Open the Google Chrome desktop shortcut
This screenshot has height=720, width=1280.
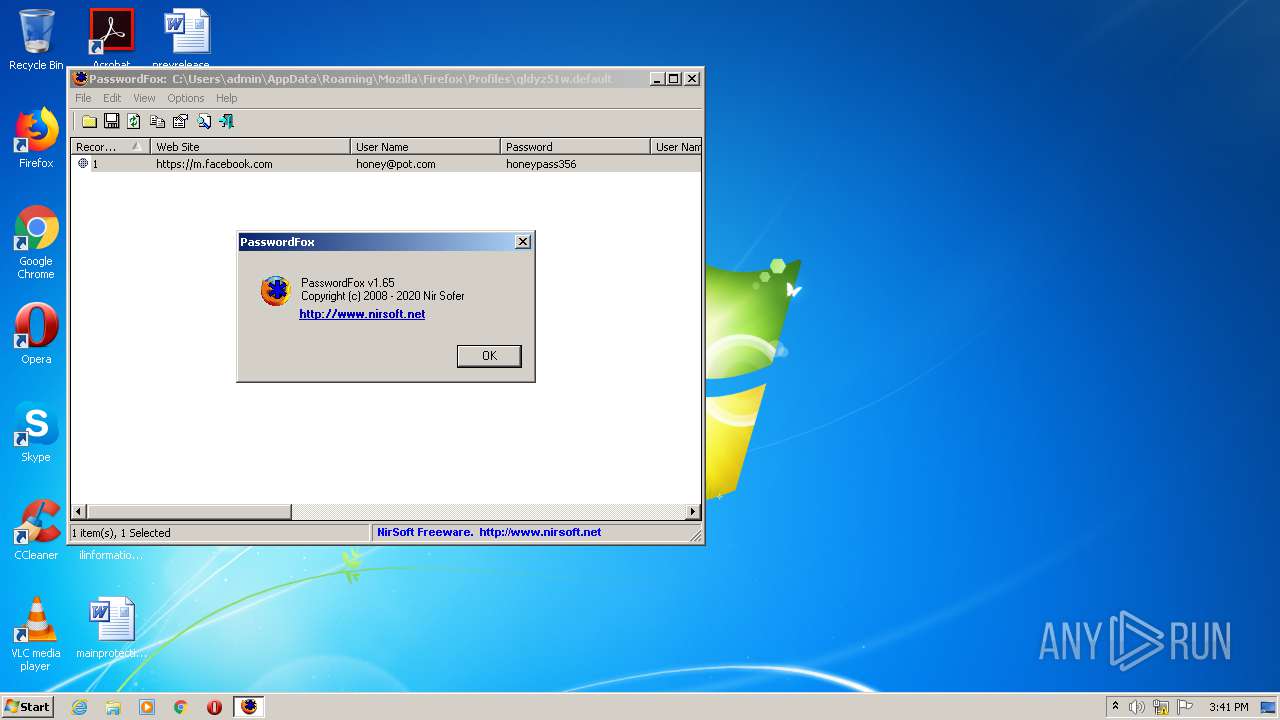point(36,242)
